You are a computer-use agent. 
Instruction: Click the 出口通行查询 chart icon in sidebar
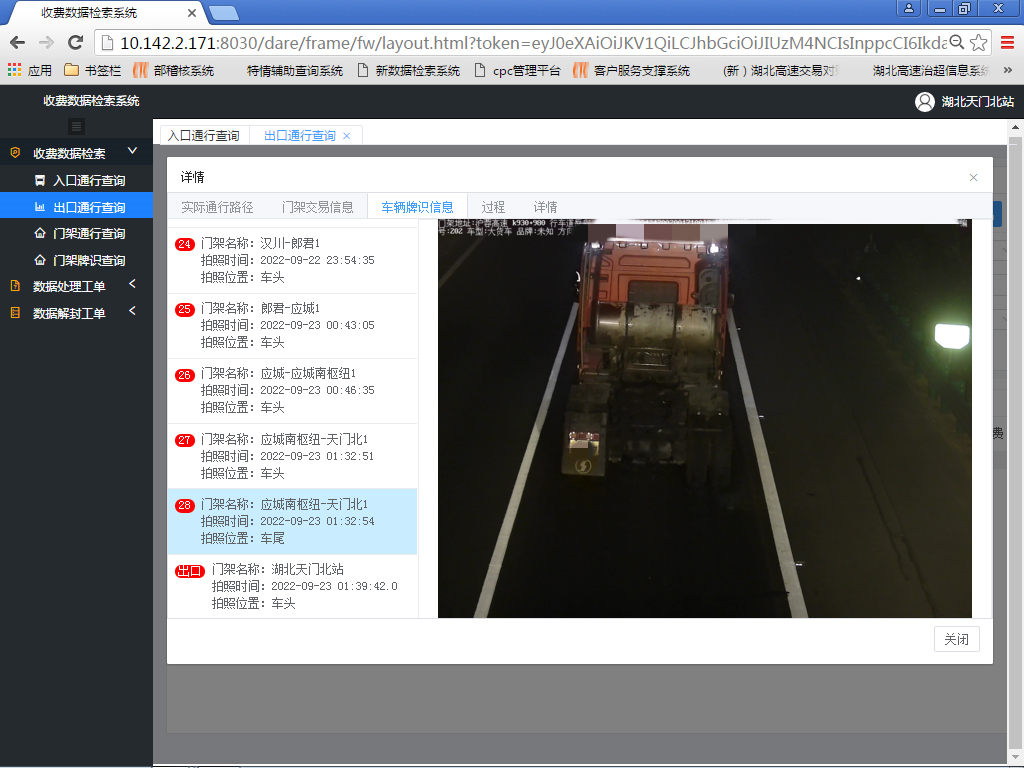click(x=40, y=207)
